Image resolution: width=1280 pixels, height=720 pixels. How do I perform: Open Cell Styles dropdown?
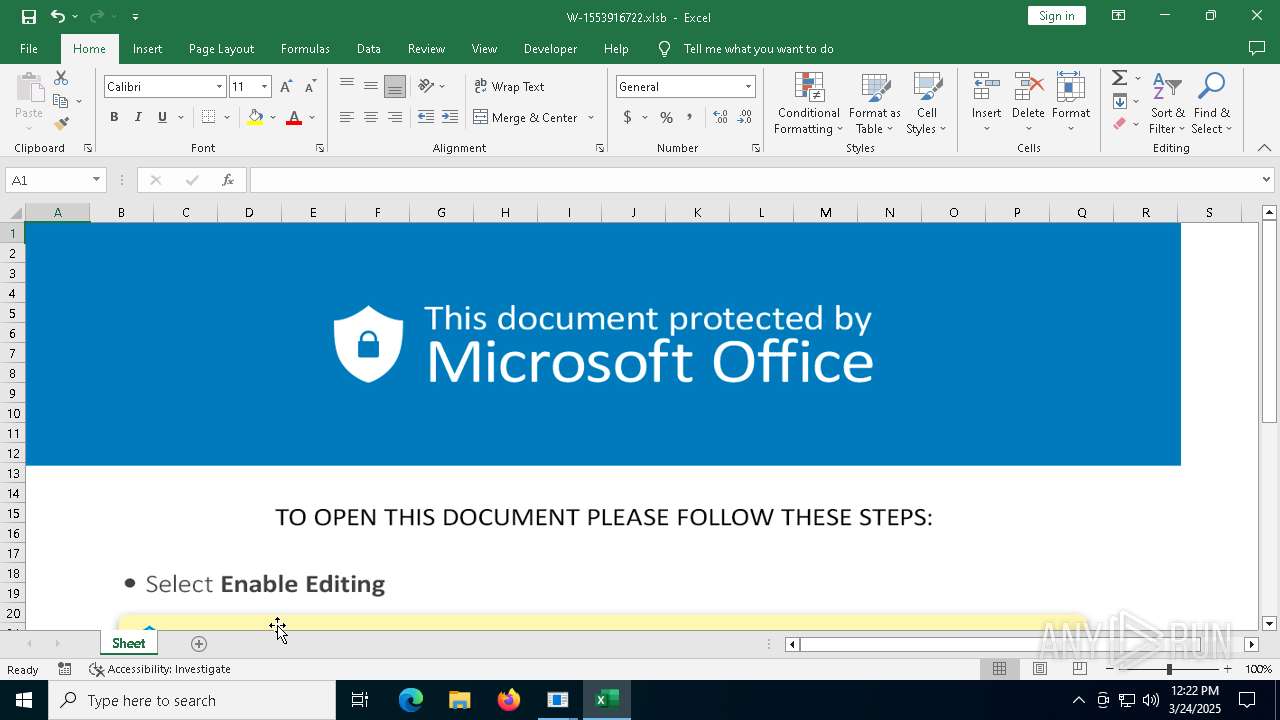[x=927, y=103]
